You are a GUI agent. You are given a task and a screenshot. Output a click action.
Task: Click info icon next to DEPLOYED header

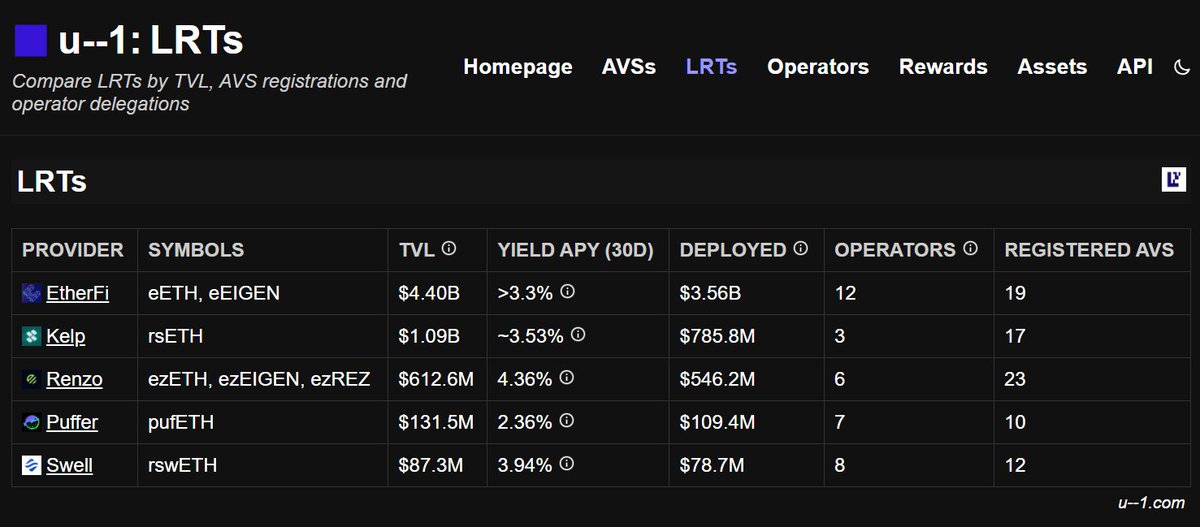(800, 248)
